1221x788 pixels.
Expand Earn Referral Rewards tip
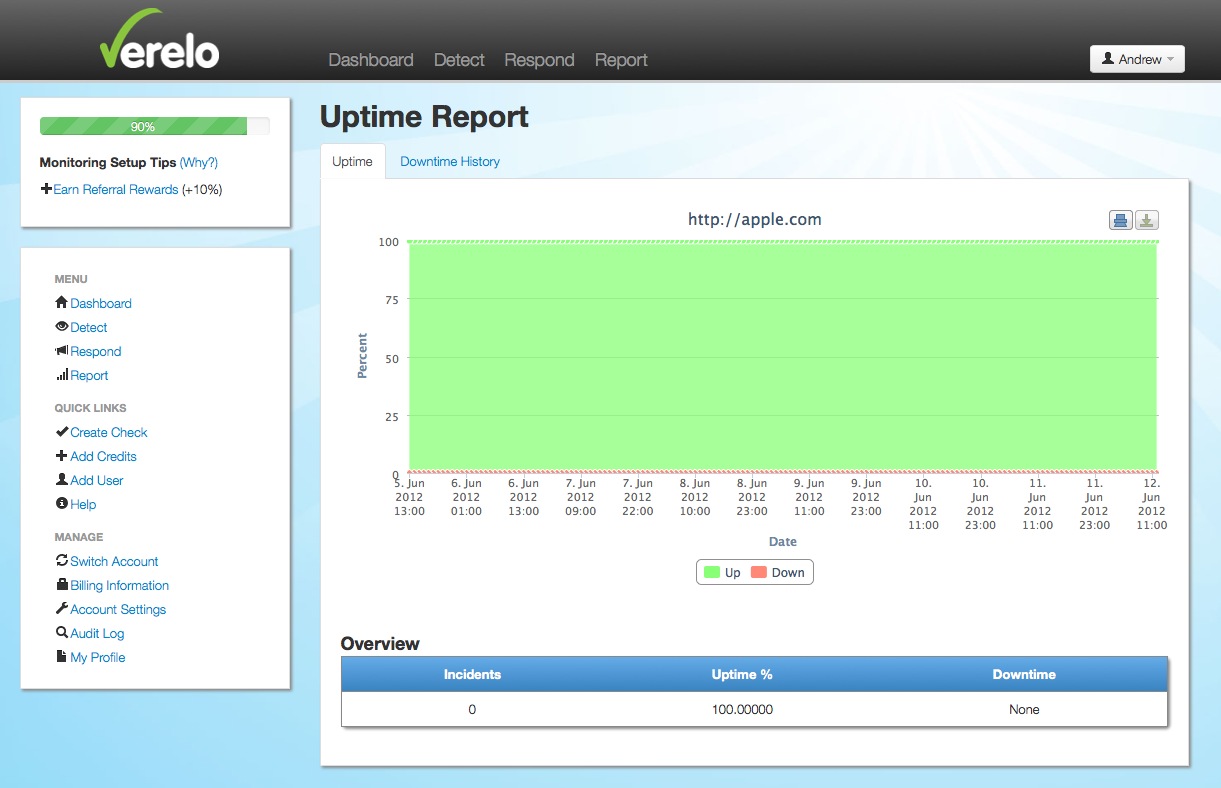click(x=115, y=189)
